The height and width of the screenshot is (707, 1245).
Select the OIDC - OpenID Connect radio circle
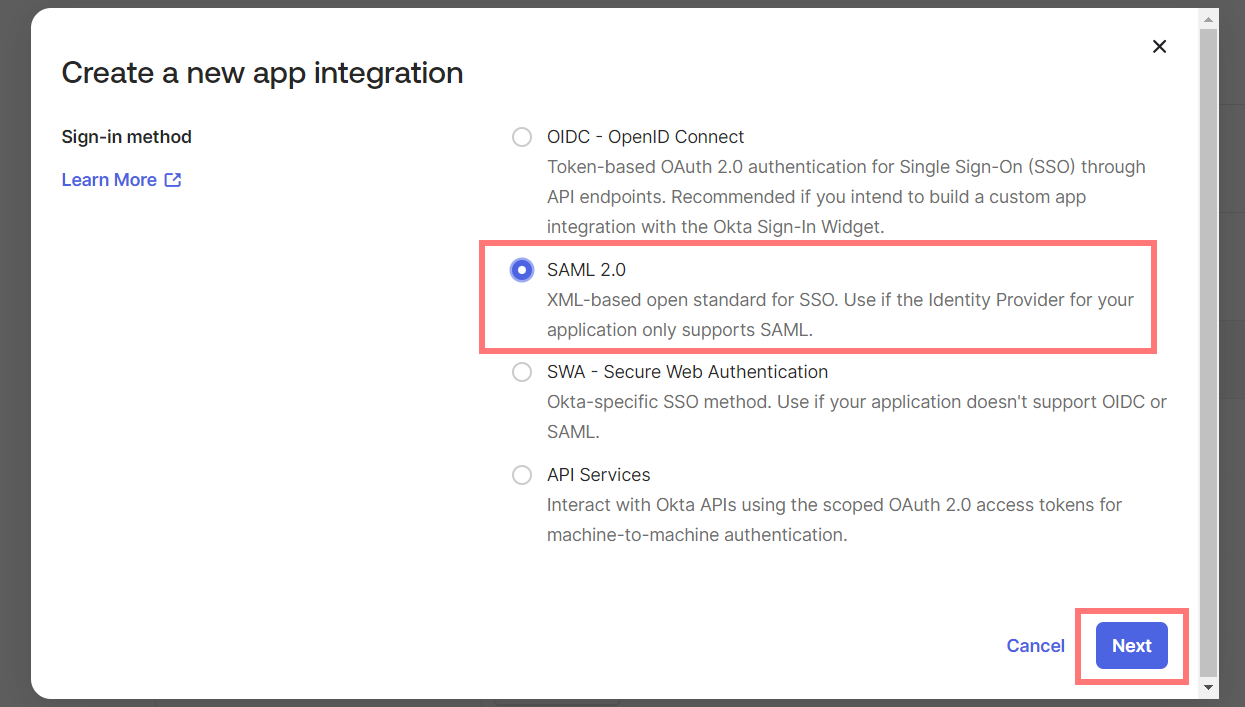click(522, 137)
